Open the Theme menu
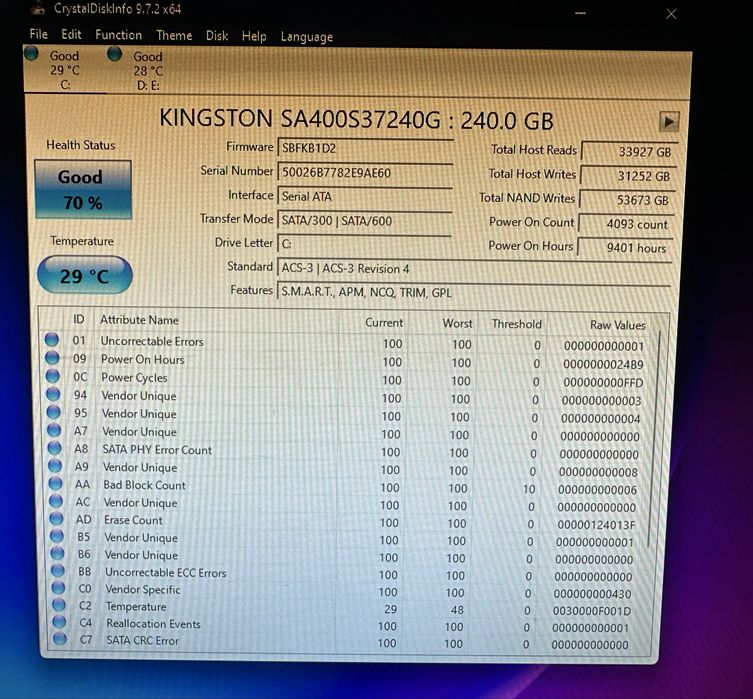The image size is (753, 699). pyautogui.click(x=174, y=36)
